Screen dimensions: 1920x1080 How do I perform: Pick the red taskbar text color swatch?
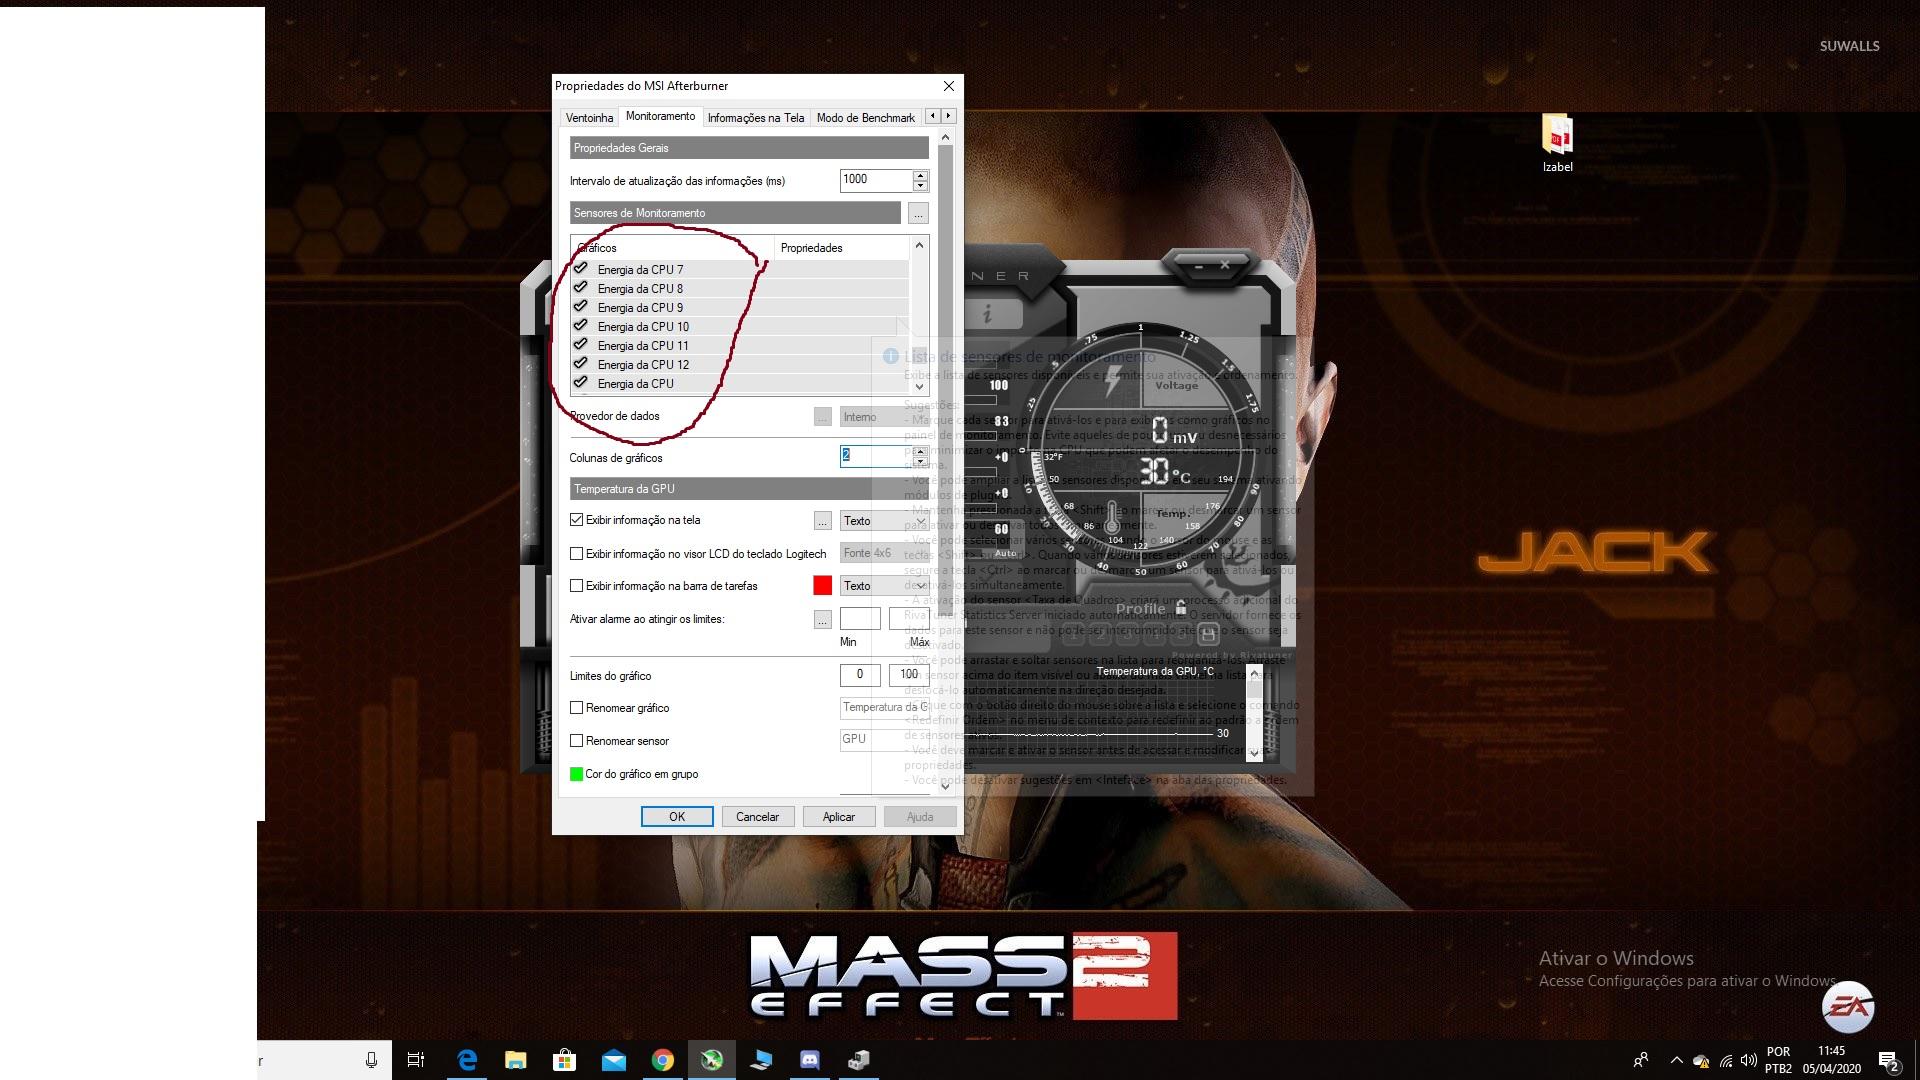click(822, 586)
